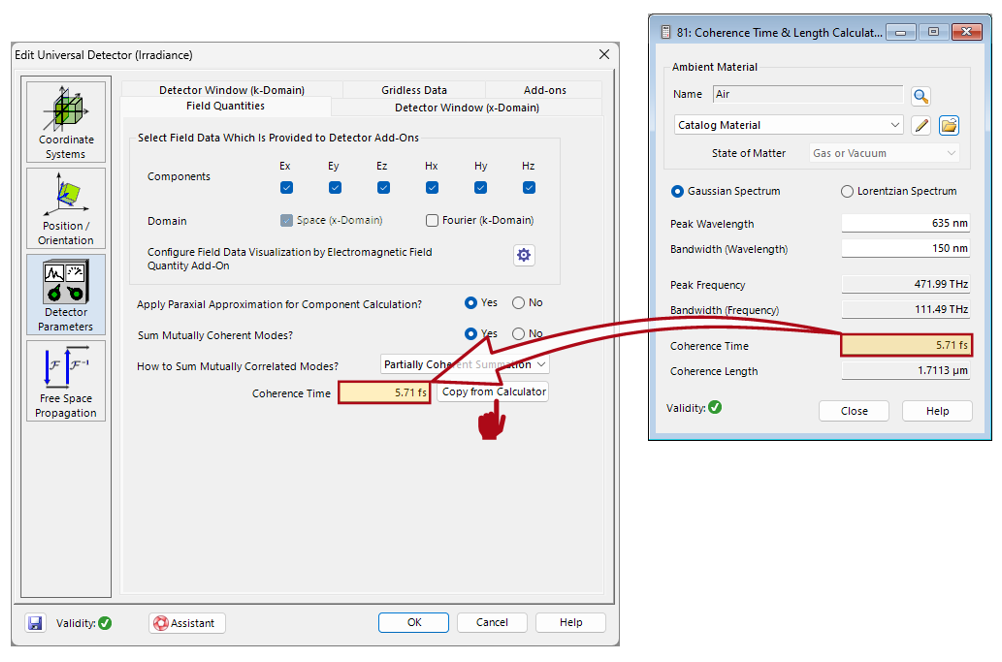Click the save disk icon beside Validity
The image size is (1002, 662).
(x=35, y=623)
